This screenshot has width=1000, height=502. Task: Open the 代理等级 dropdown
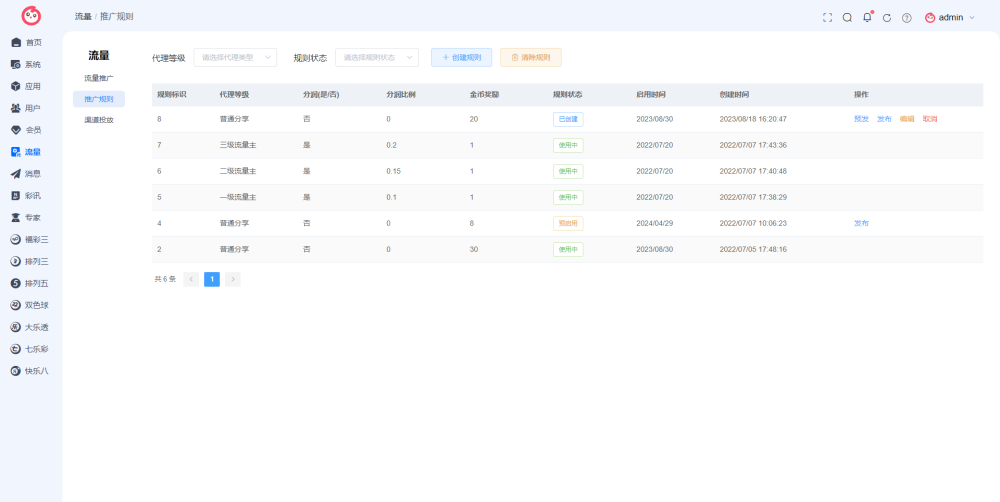(235, 57)
